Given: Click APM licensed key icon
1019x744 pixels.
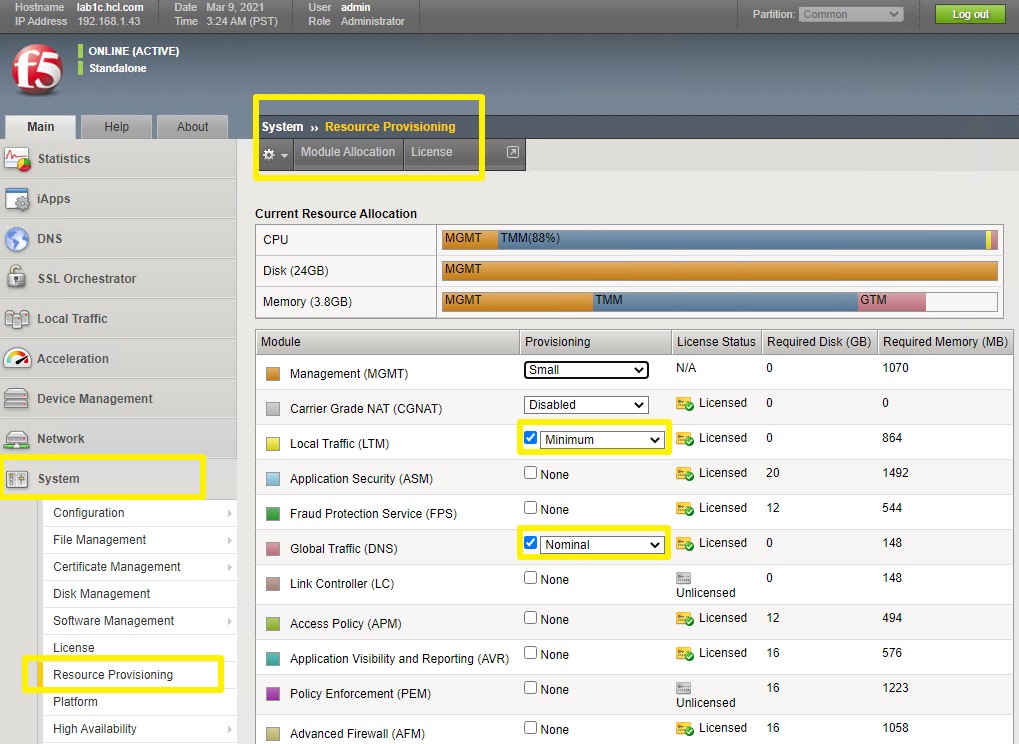Looking at the screenshot, I should pyautogui.click(x=684, y=619).
